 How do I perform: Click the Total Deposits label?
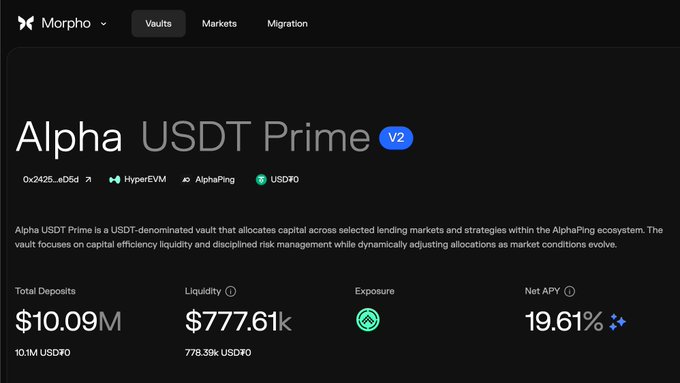click(45, 291)
